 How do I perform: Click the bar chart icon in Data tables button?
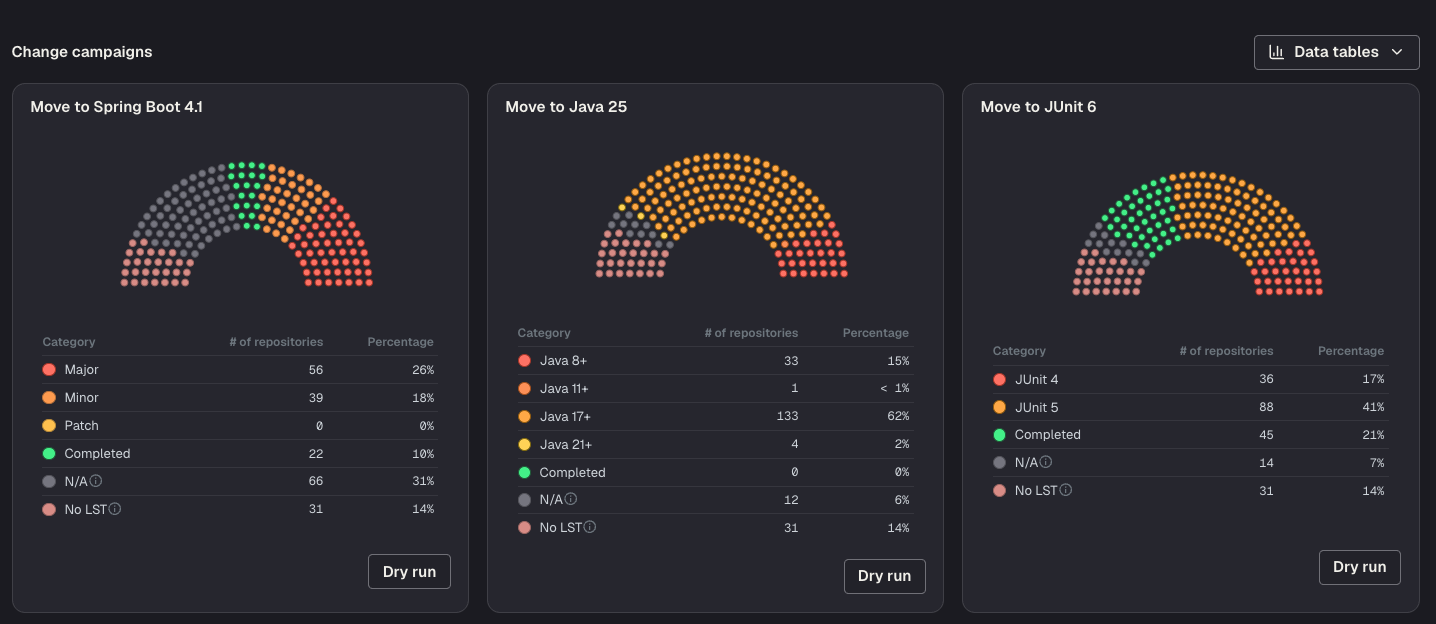tap(1276, 52)
